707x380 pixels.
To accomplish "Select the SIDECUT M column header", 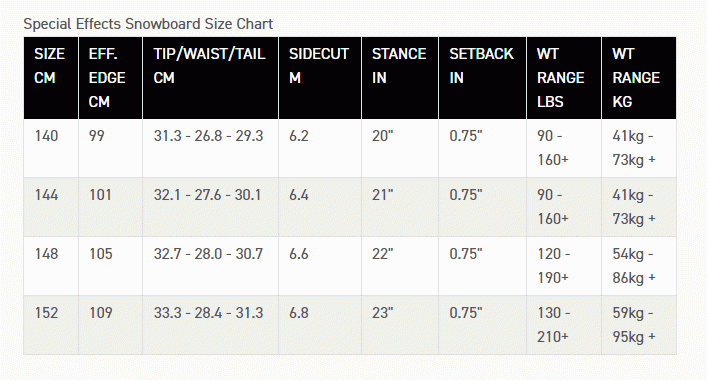I will (x=320, y=78).
